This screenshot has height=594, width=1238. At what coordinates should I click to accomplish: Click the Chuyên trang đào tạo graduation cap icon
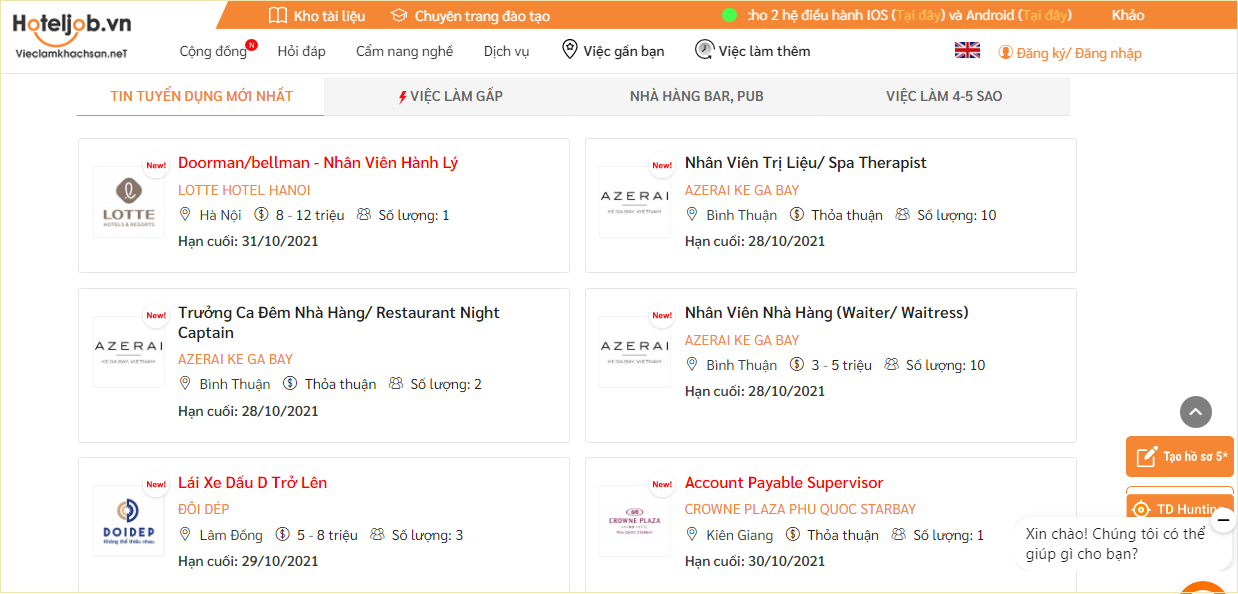click(399, 15)
